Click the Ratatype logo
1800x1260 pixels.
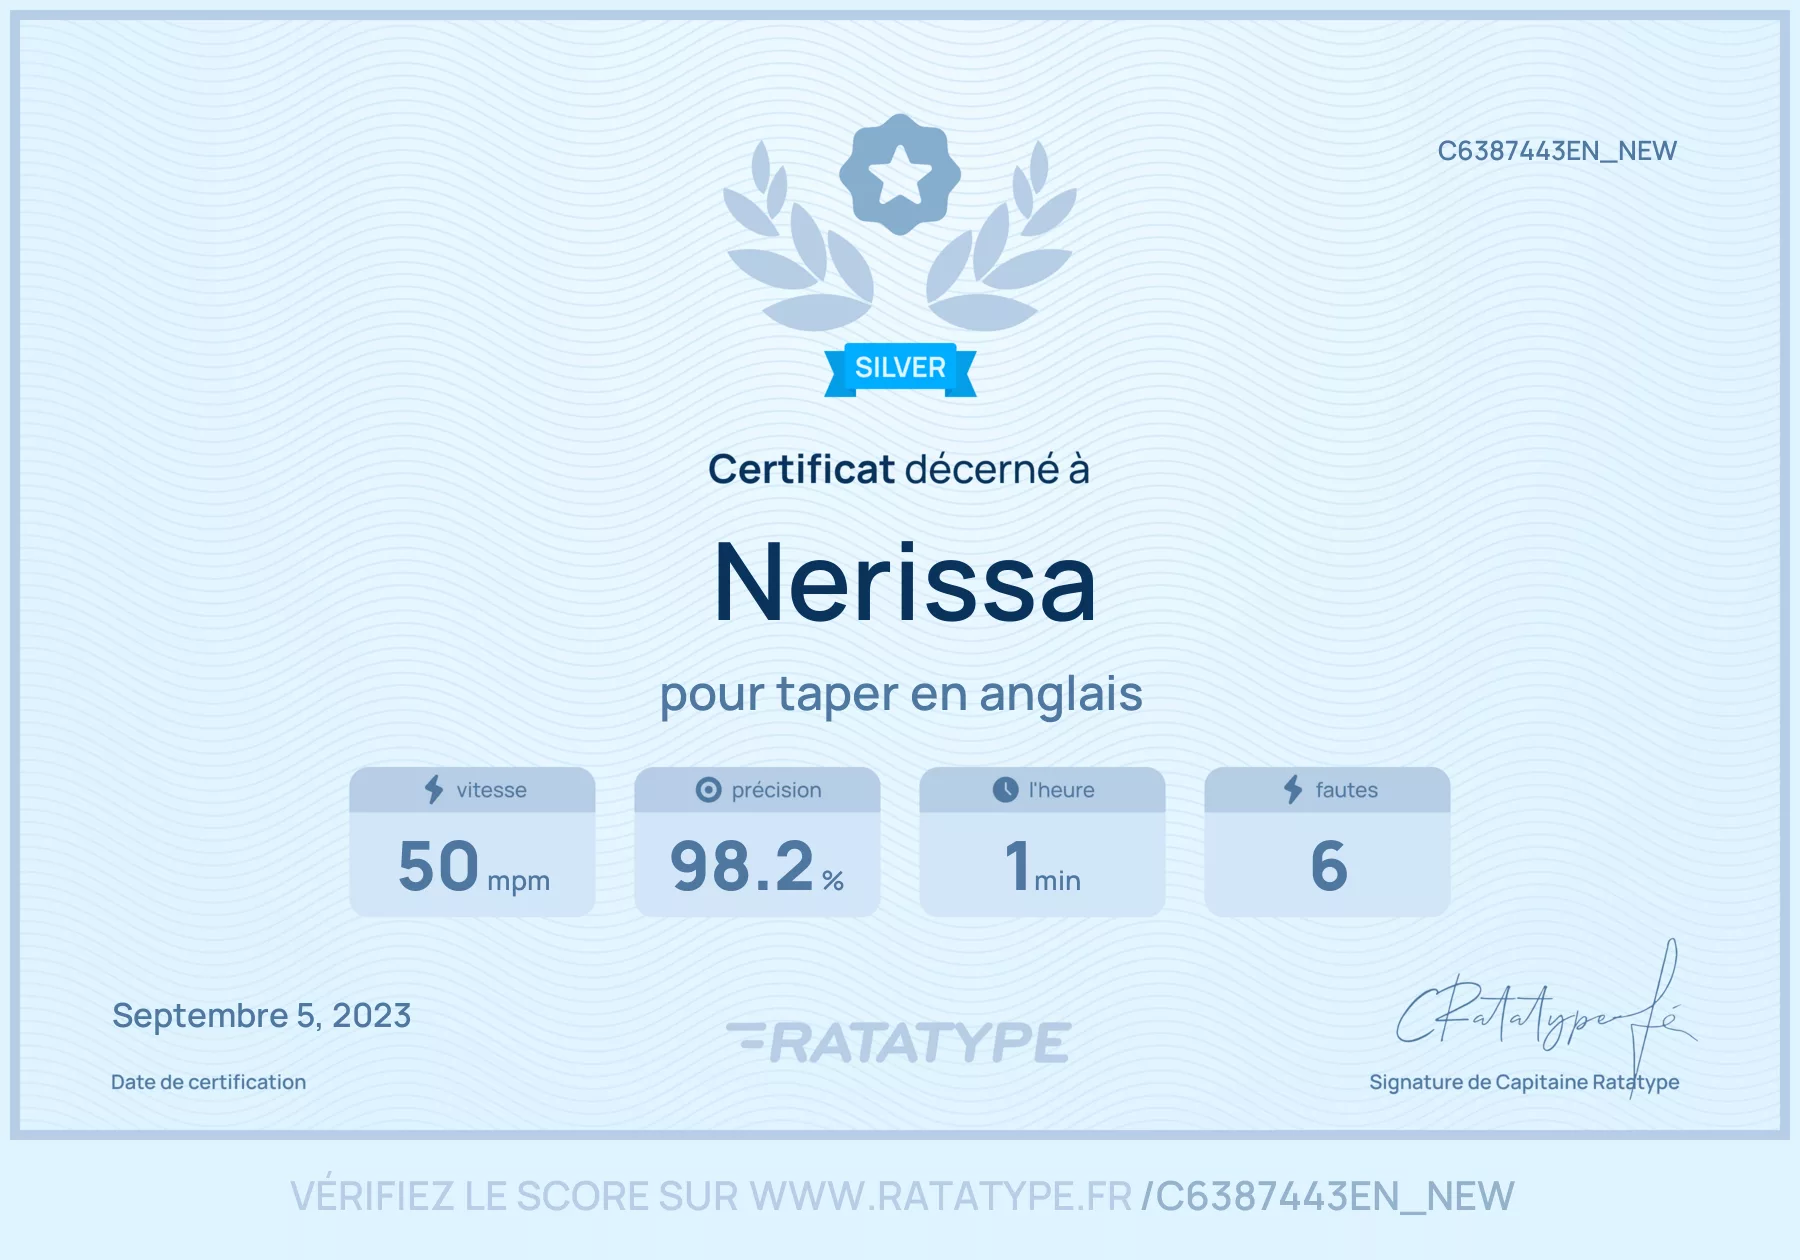point(899,1042)
